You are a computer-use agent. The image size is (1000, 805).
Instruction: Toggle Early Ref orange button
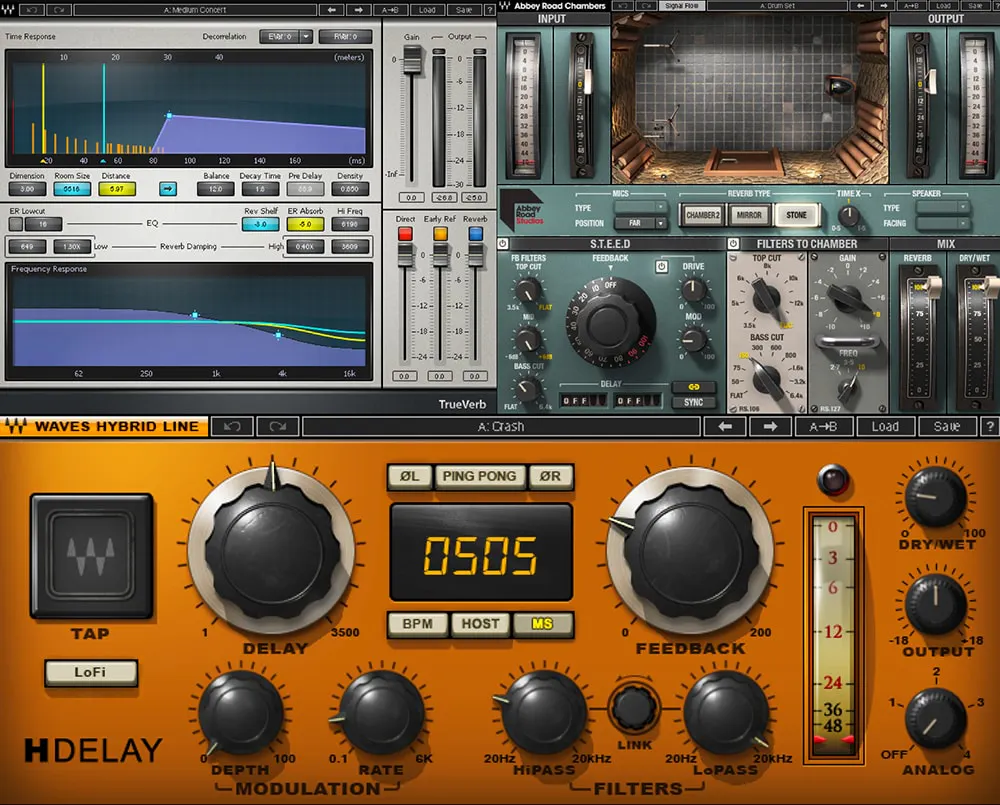tap(440, 233)
